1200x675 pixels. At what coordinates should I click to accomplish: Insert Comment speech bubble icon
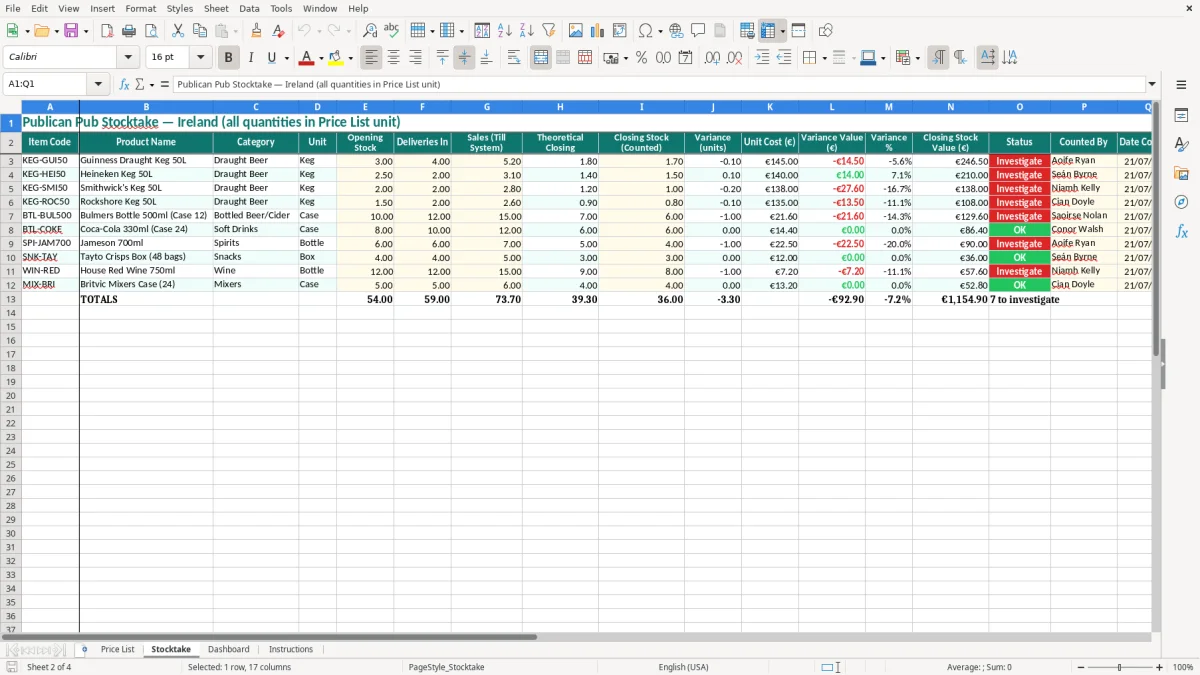[698, 31]
